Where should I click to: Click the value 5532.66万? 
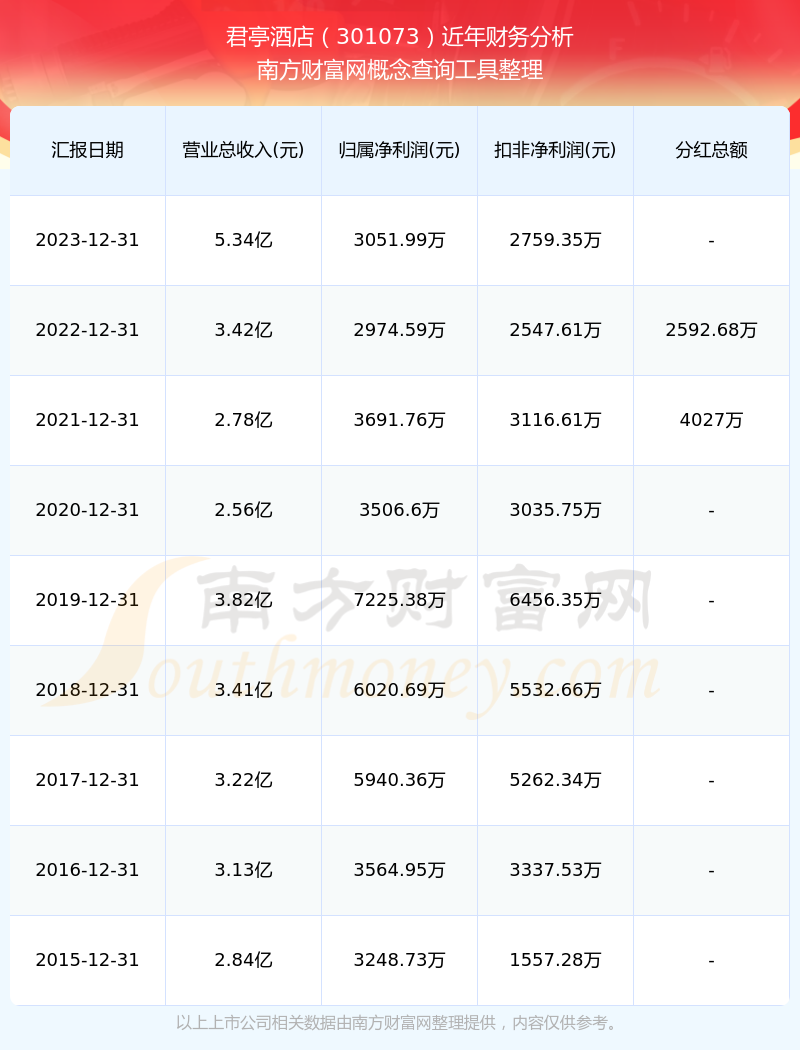pyautogui.click(x=556, y=690)
